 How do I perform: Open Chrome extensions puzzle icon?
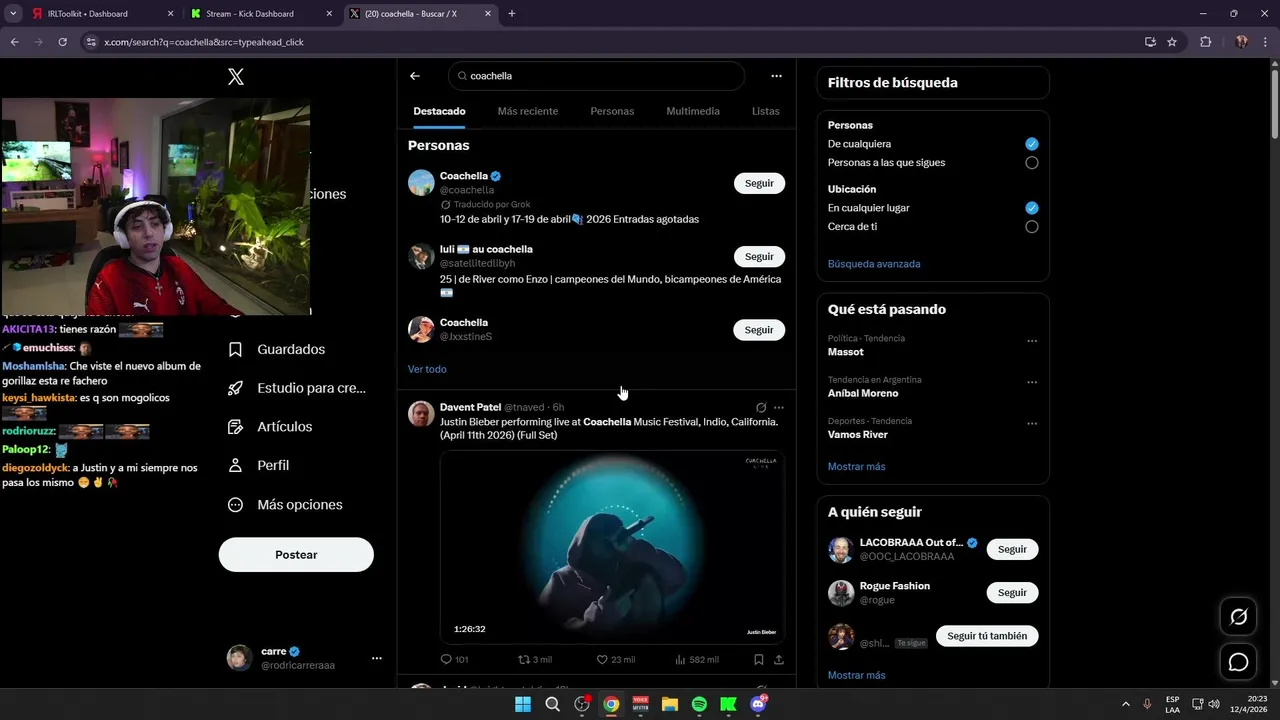click(1205, 42)
